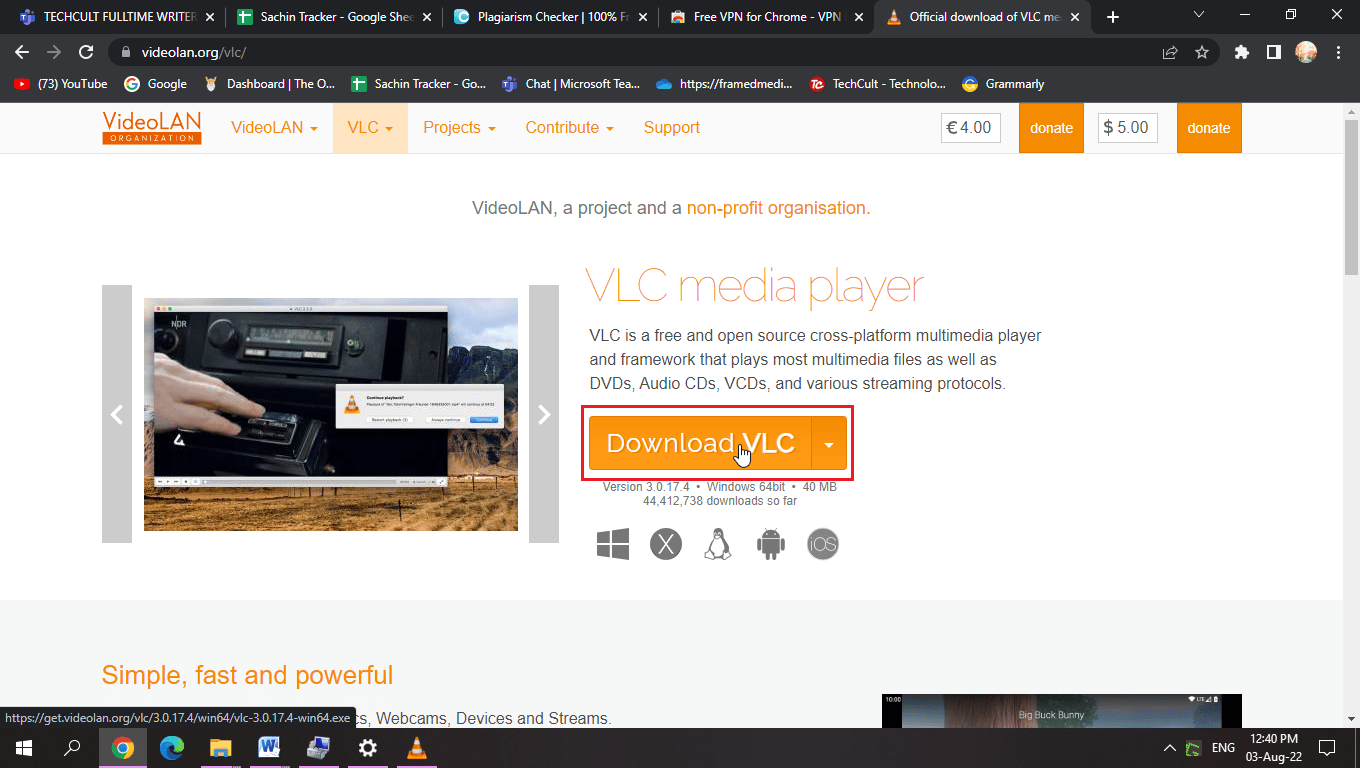Open the Support nav link
Screen dimensions: 1360x768
click(671, 127)
